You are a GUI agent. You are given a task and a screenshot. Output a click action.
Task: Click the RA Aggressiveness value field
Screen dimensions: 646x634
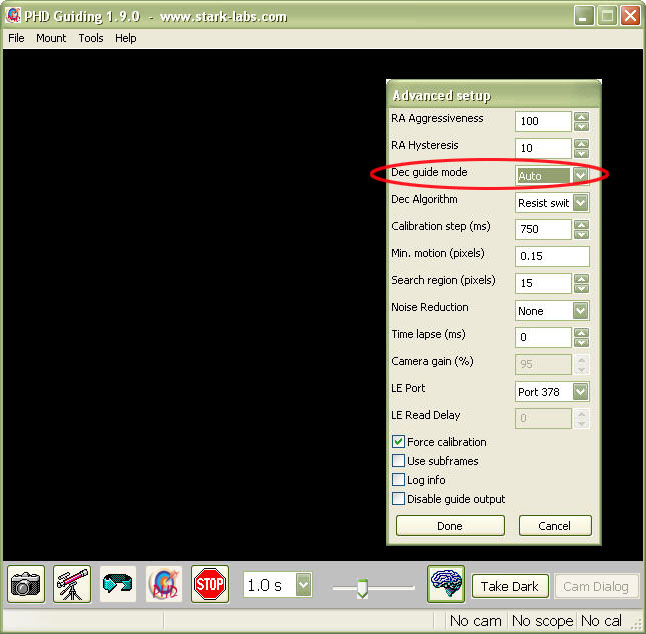(543, 121)
